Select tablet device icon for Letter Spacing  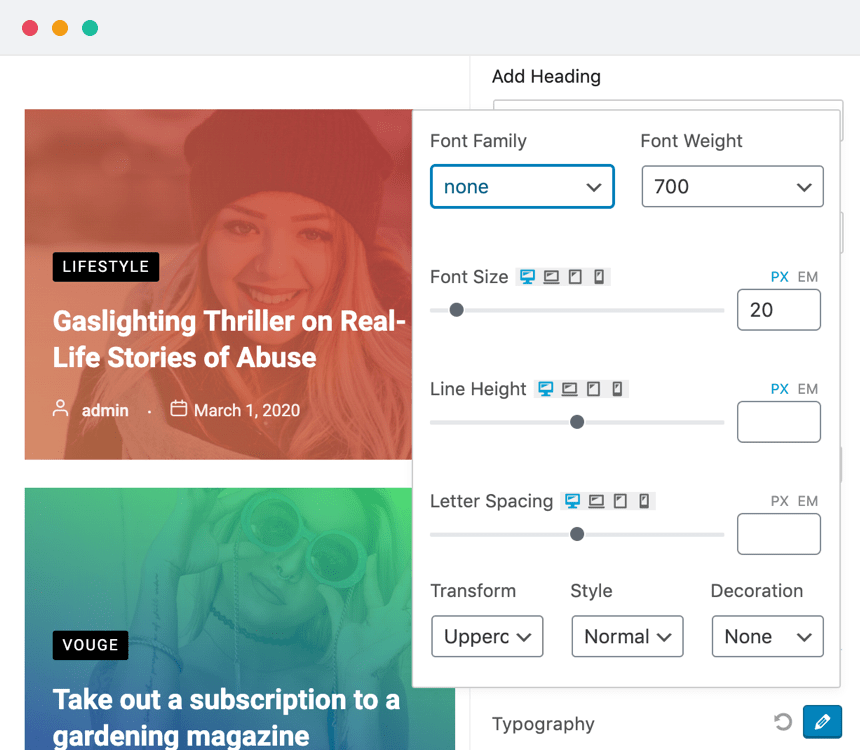[620, 501]
